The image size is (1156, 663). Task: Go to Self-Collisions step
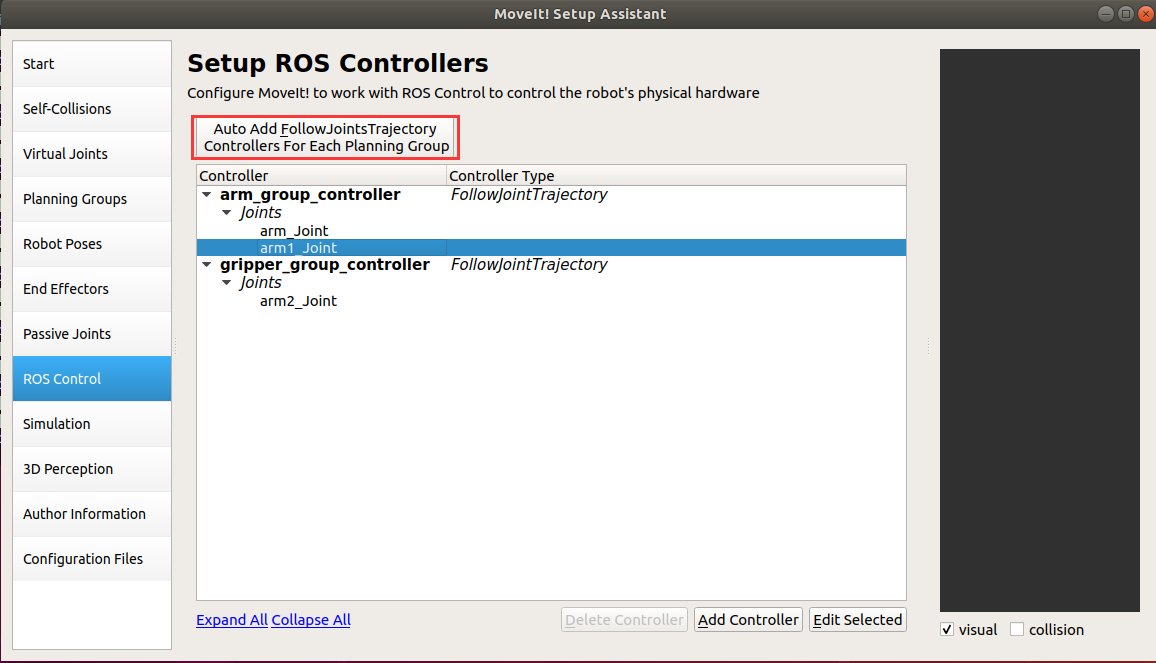click(x=92, y=109)
